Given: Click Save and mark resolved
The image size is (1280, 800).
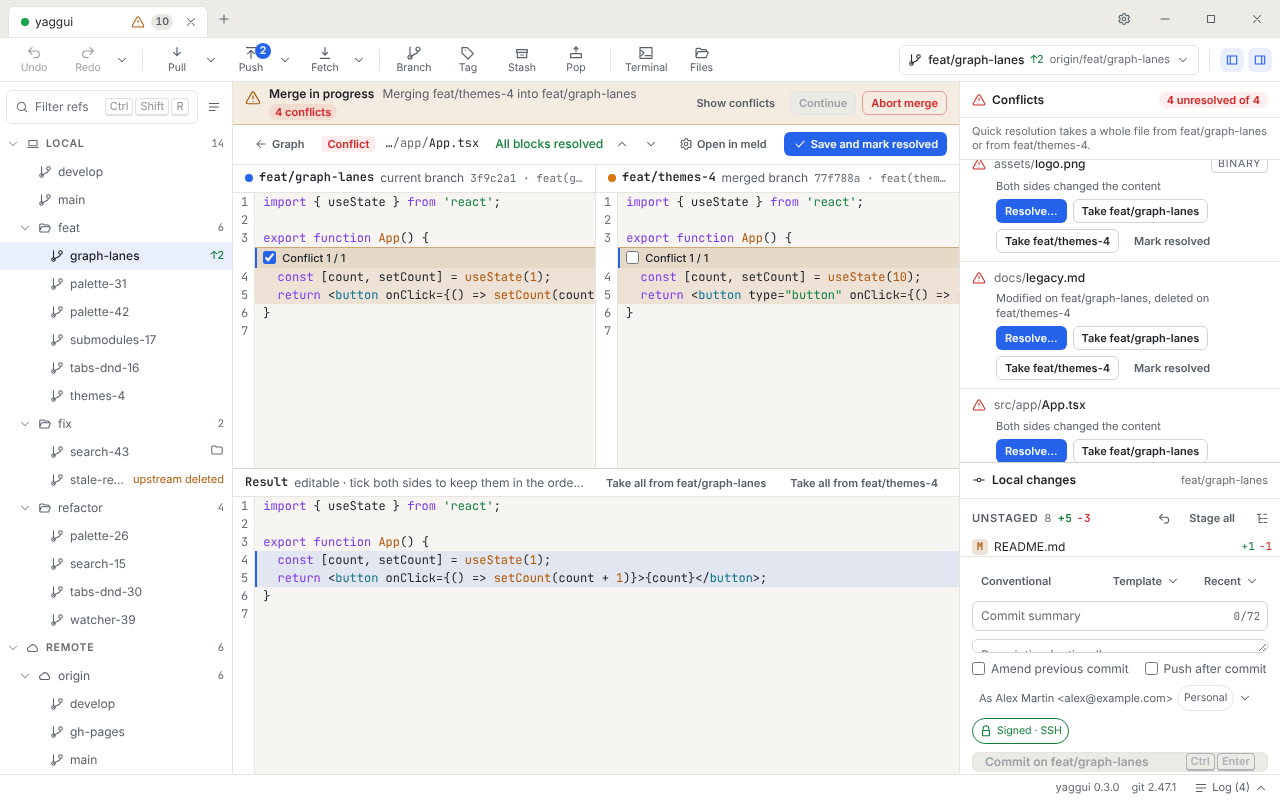Looking at the screenshot, I should coord(865,144).
